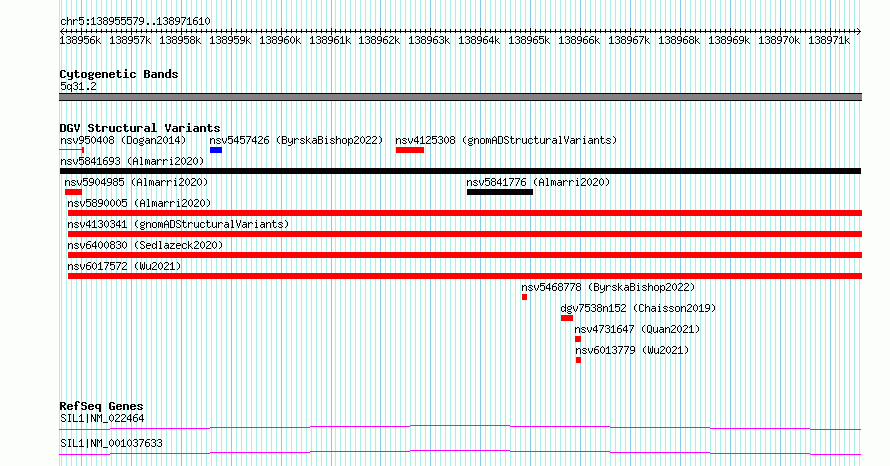This screenshot has height=466, width=890.
Task: Click the SIL1|NM_001037633 gene label
Action: 111,443
